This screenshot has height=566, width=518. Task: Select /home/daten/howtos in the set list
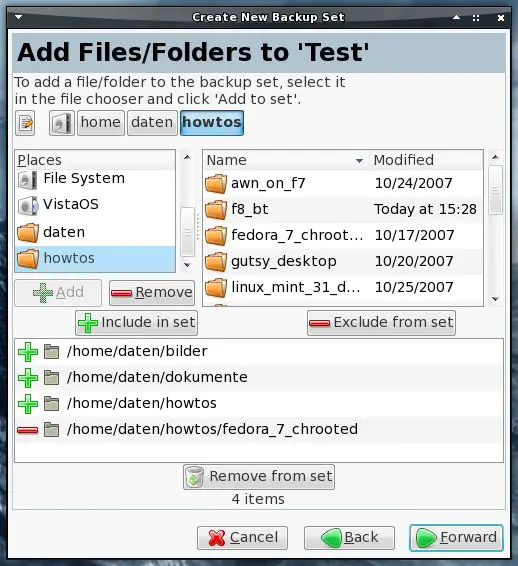click(x=259, y=404)
